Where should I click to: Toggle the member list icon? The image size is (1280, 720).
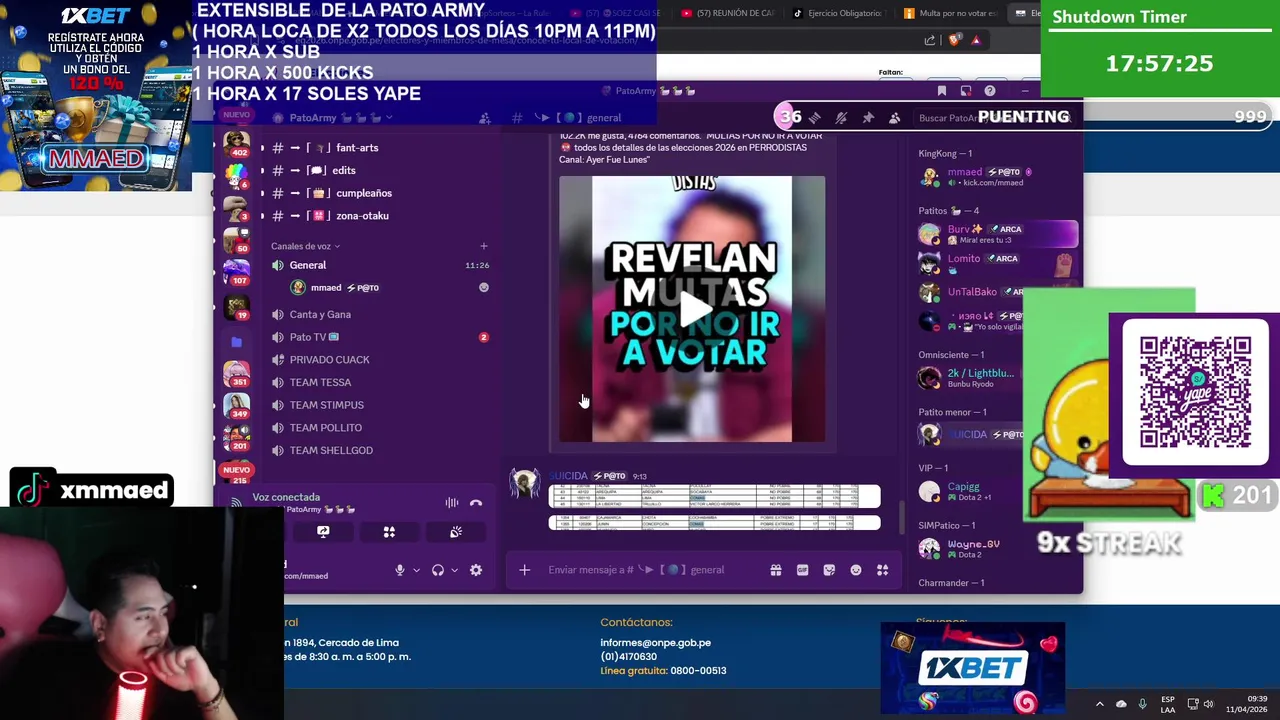click(894, 118)
